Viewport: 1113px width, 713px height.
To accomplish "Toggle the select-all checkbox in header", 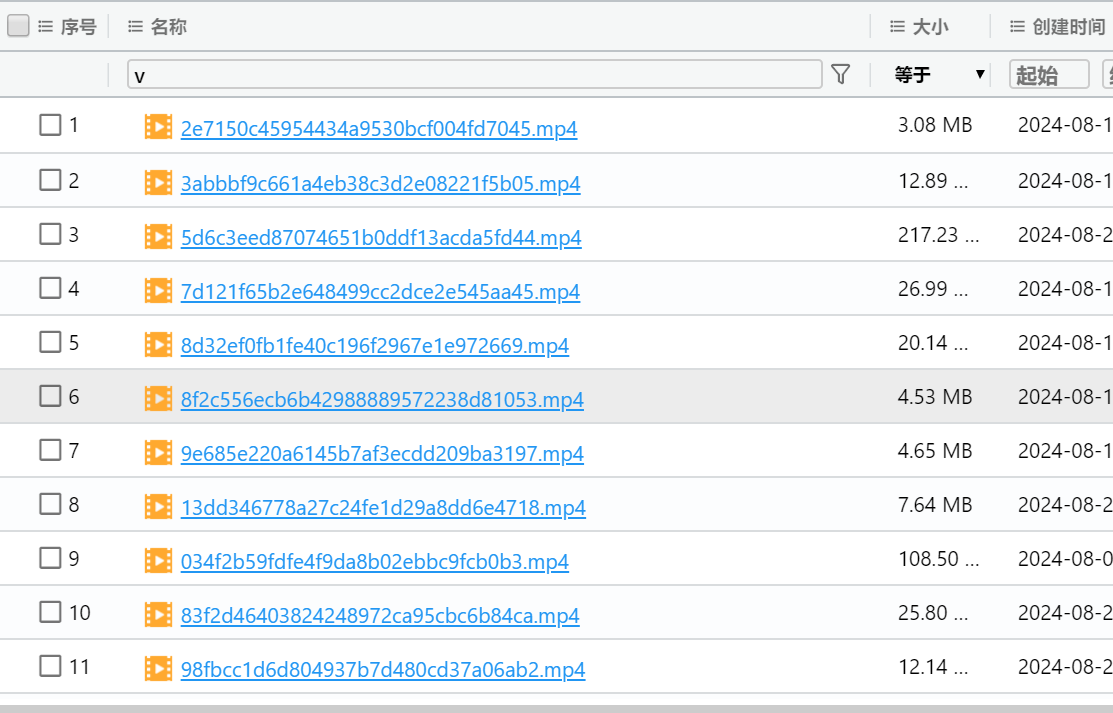I will [18, 26].
